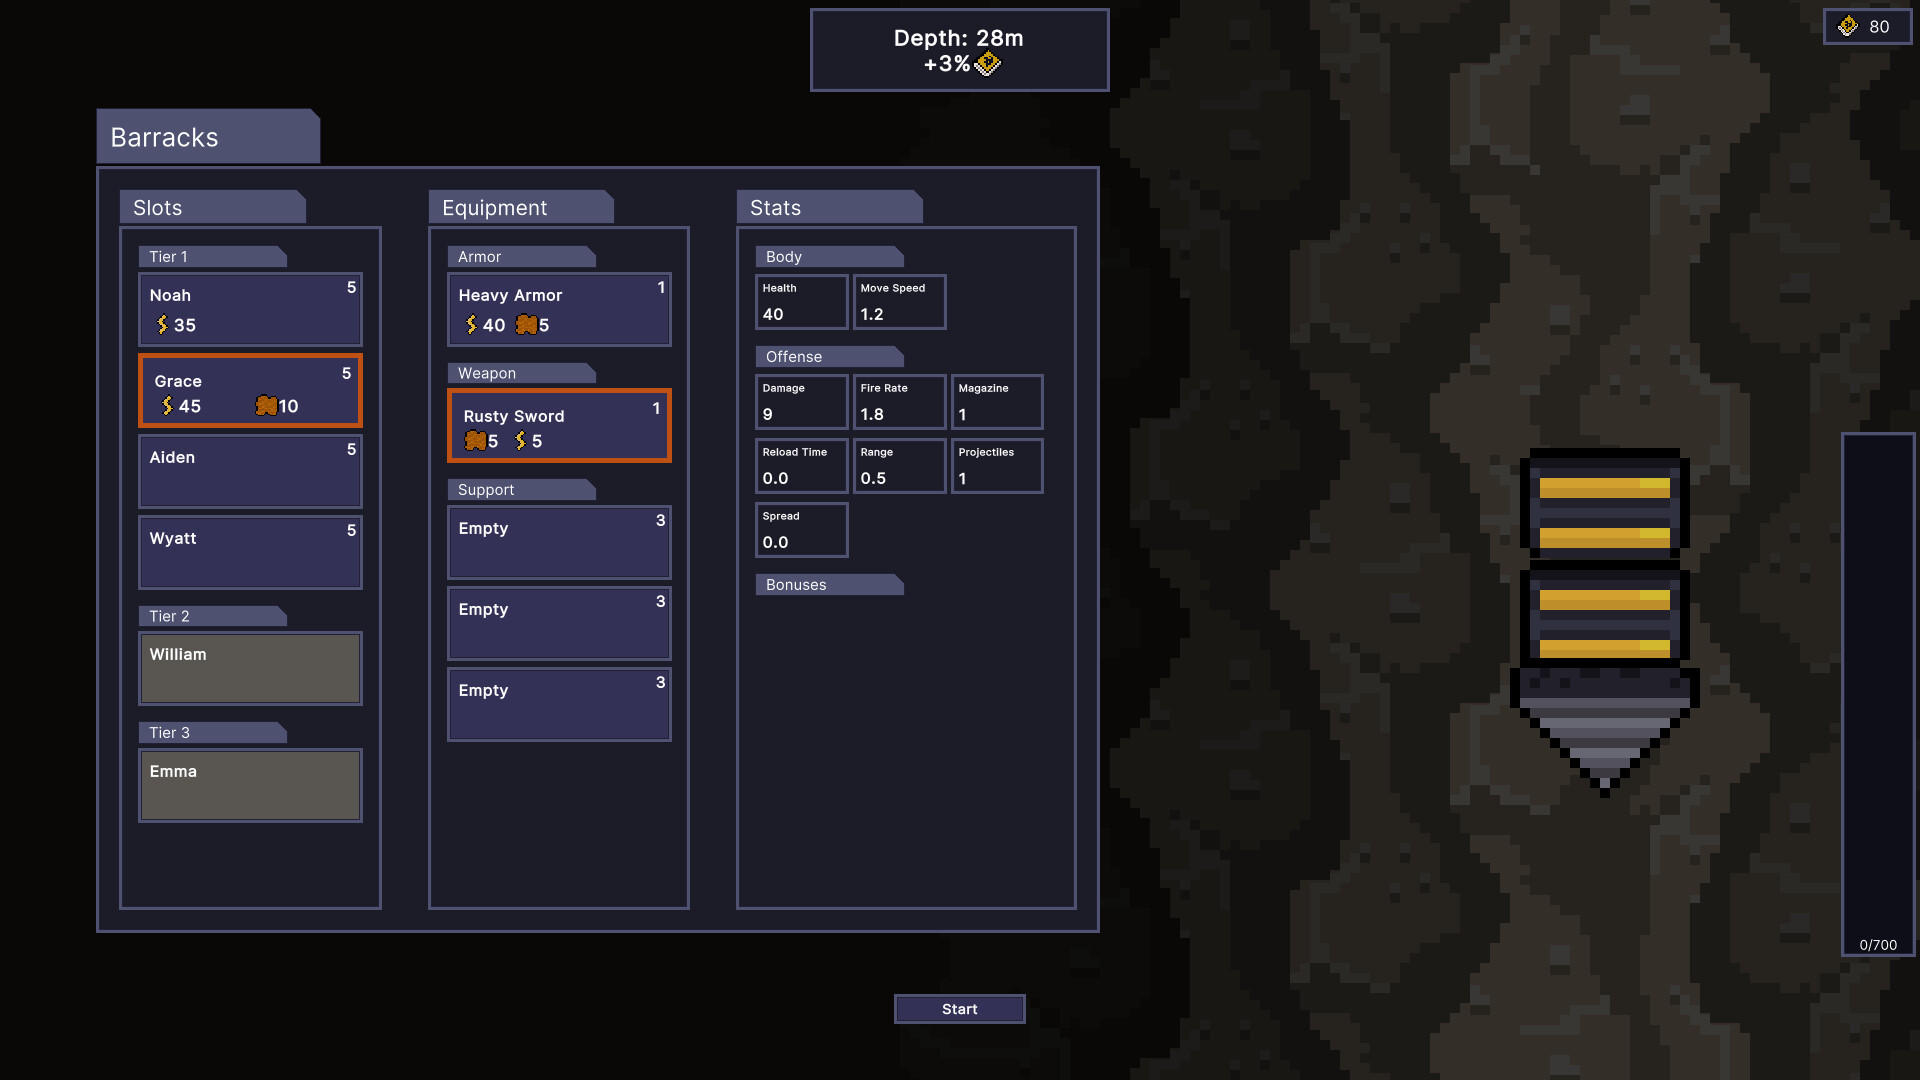Viewport: 1920px width, 1080px height.
Task: Click the armor quality icon next to Heavy Armor
Action: tap(527, 324)
